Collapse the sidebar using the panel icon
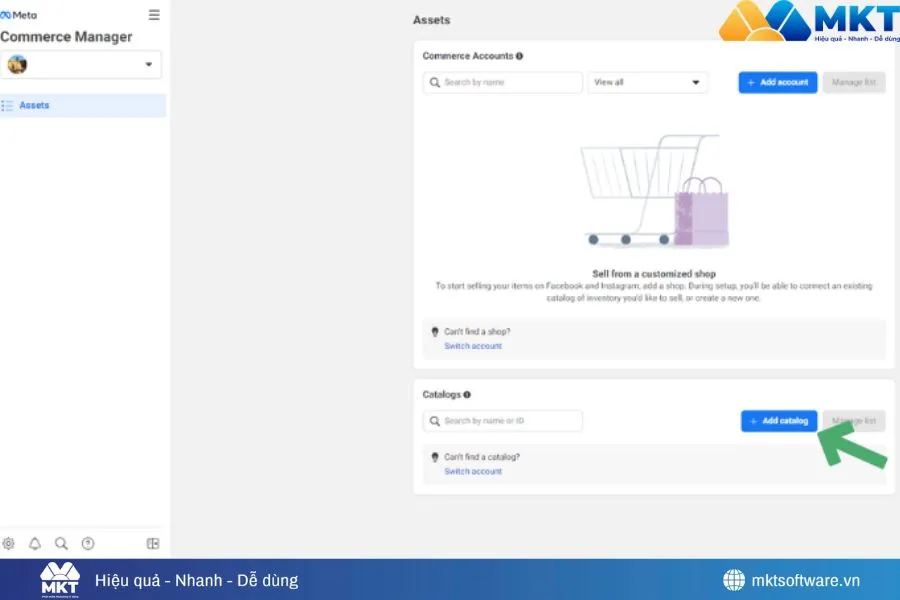 153,543
